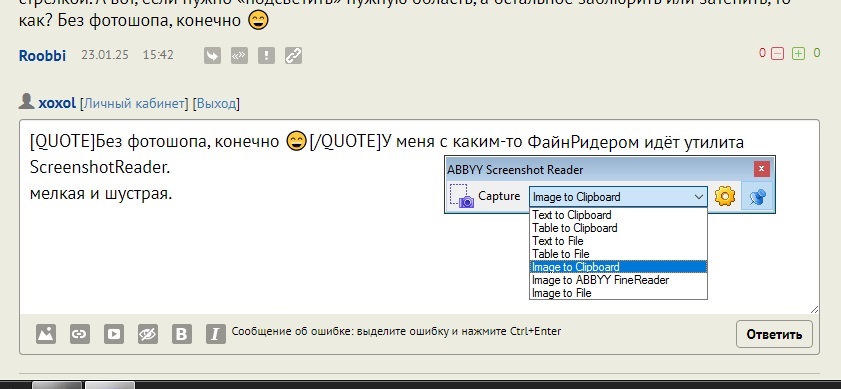This screenshot has height=389, width=841.
Task: Click the Ответить reply button
Action: coord(774,334)
